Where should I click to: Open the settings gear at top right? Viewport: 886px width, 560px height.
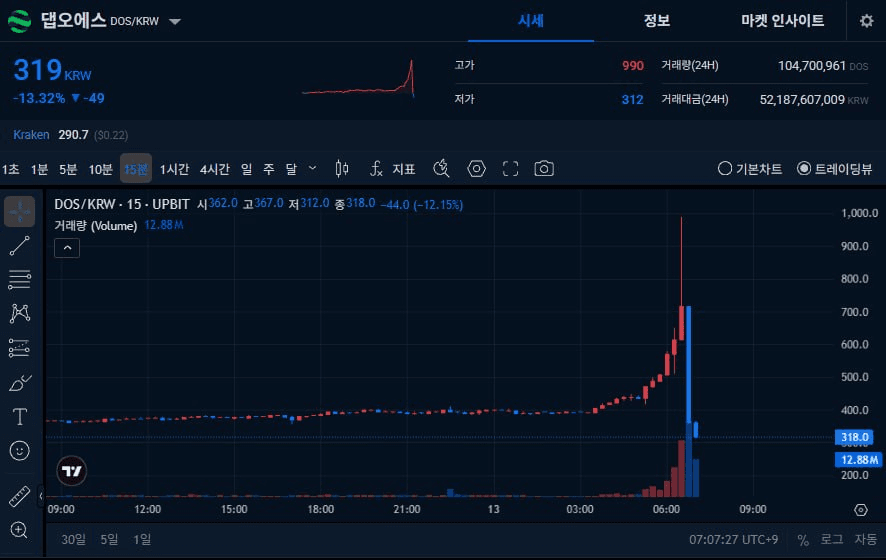point(866,21)
